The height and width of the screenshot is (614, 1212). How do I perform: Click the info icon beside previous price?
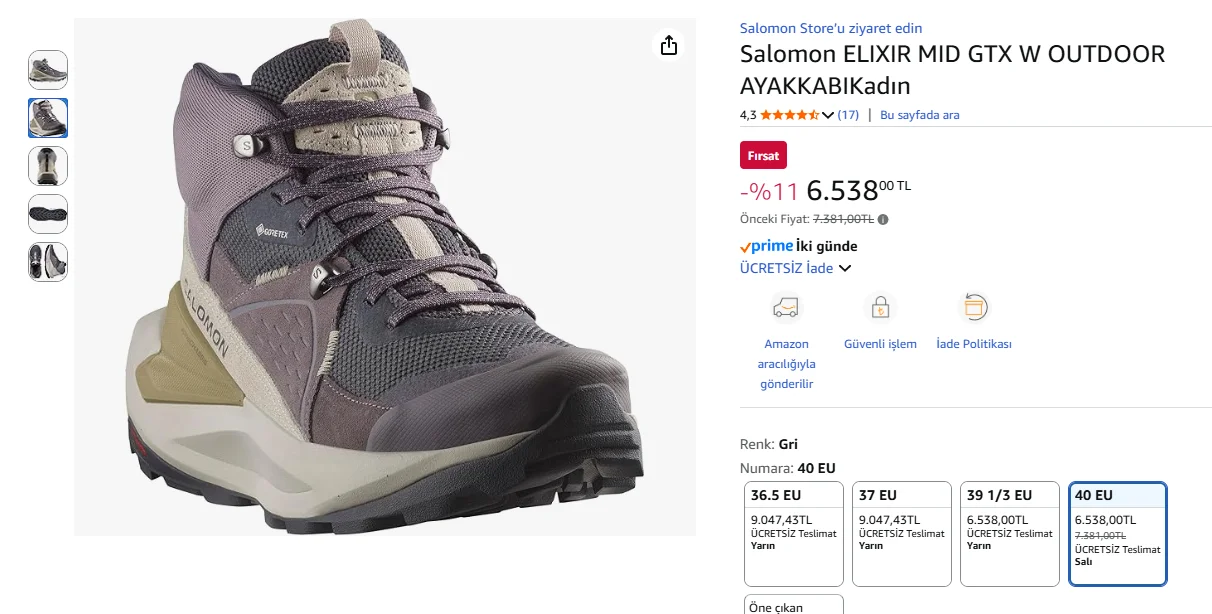tap(883, 220)
